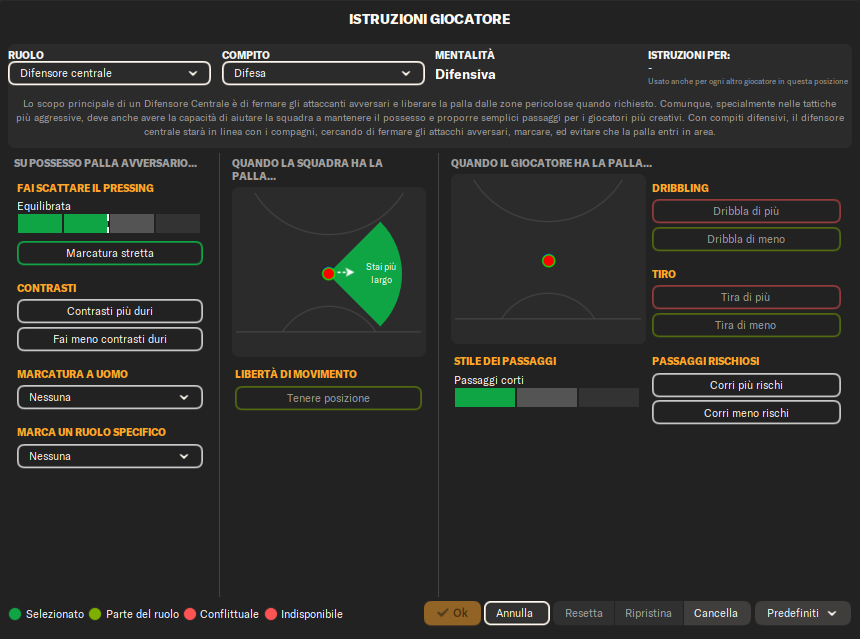
Task: Click the Tenere posizione instruction
Action: [x=328, y=398]
